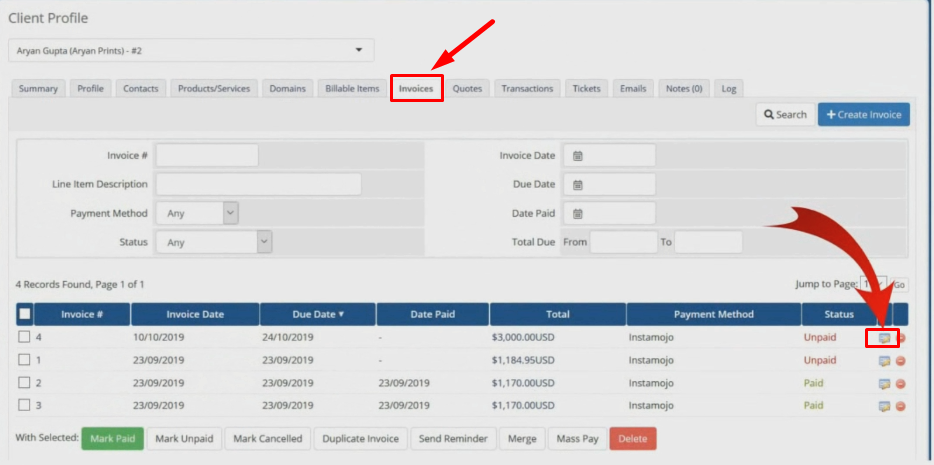Click the 10/10/2019 invoice date cell
The height and width of the screenshot is (465, 934).
click(158, 337)
